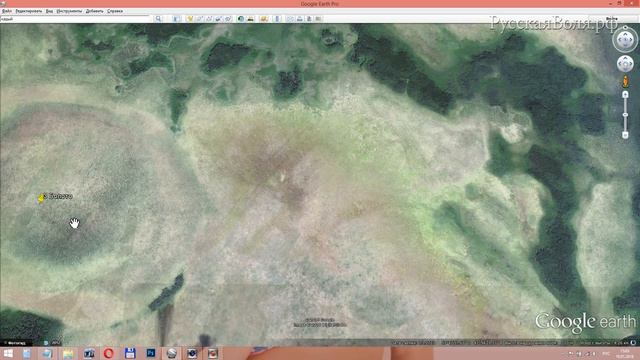Open the Добавить menu
This screenshot has width=640, height=360.
pos(94,11)
